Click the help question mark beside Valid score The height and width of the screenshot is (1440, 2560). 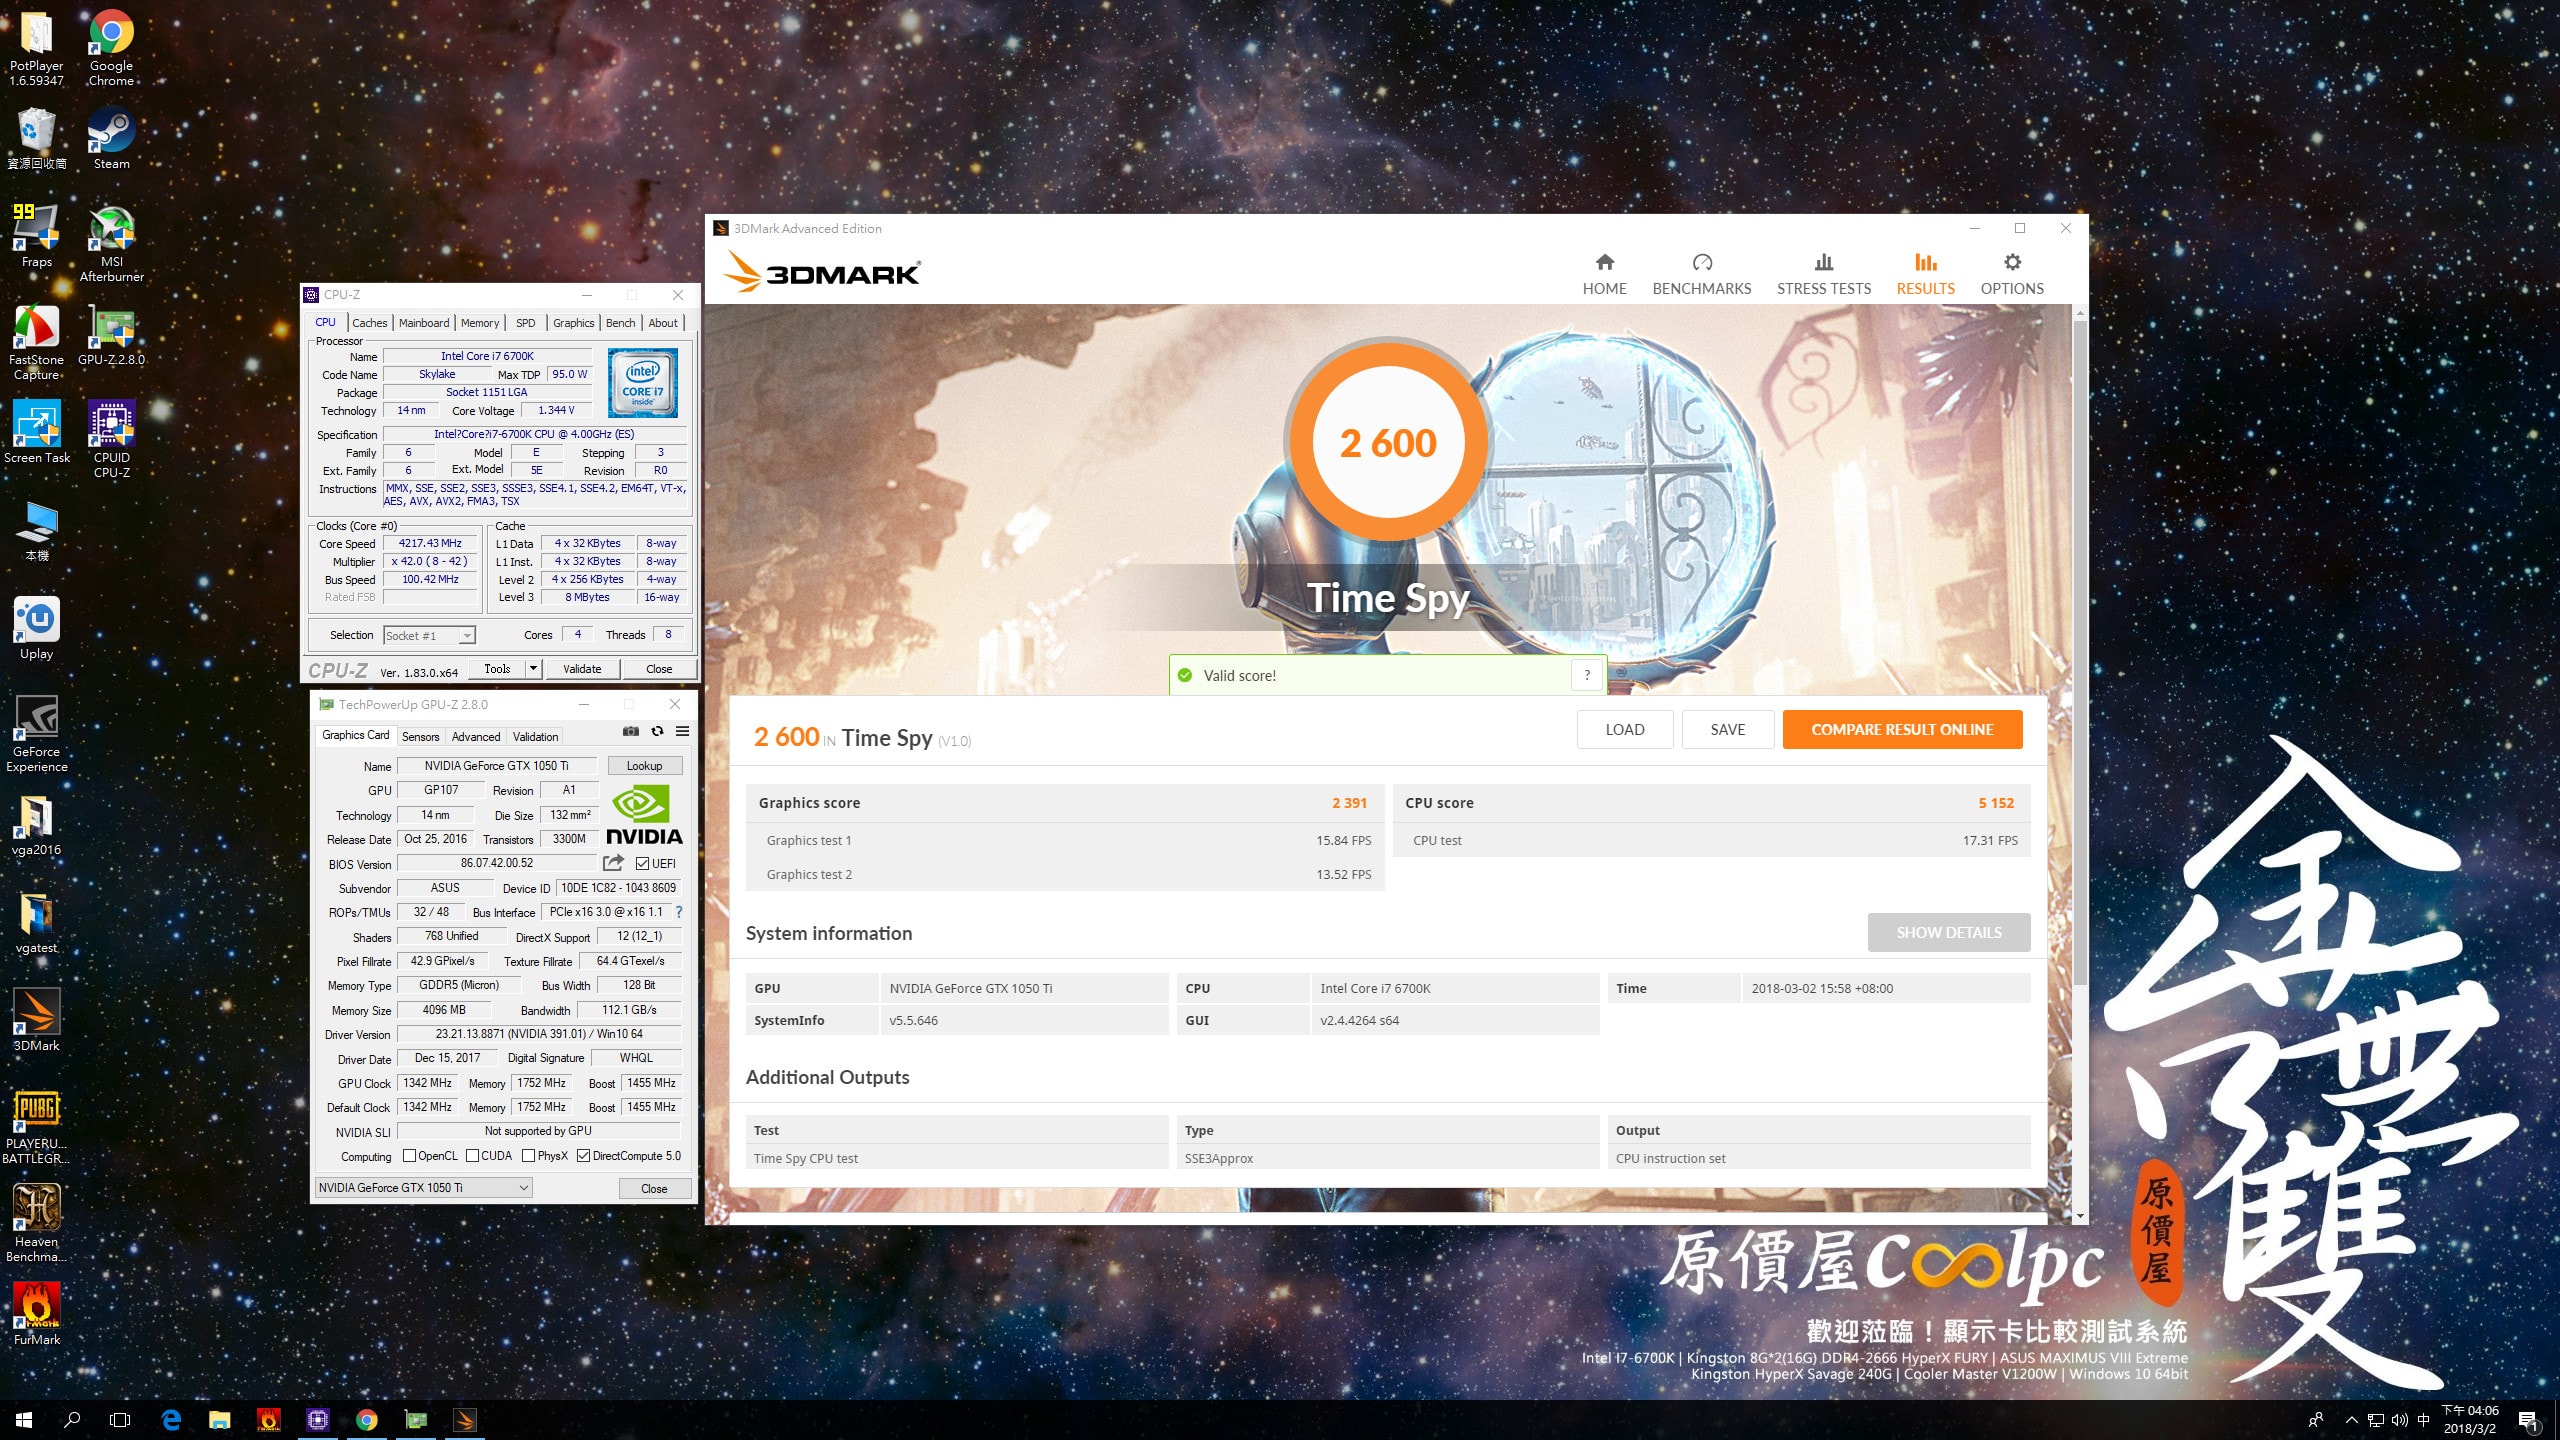[1587, 675]
